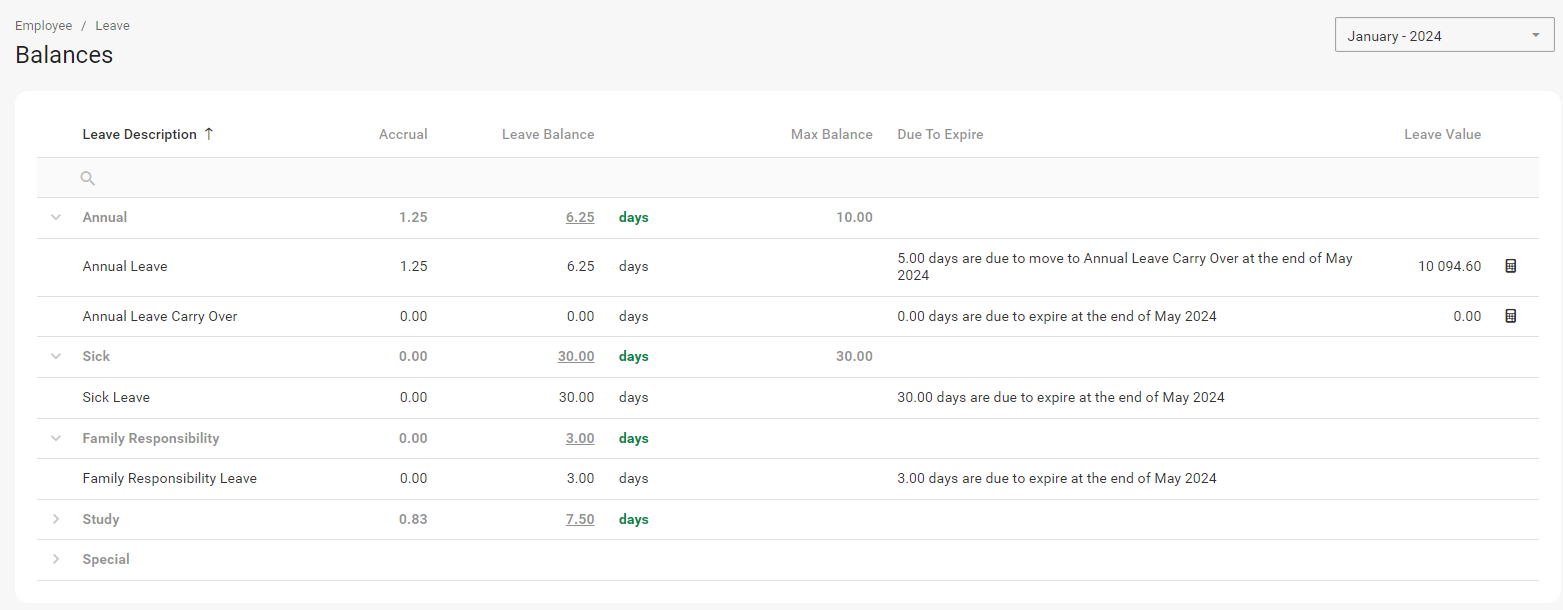Viewport: 1563px width, 610px height.
Task: Open the Sick 30.00 balance link
Action: 576,356
